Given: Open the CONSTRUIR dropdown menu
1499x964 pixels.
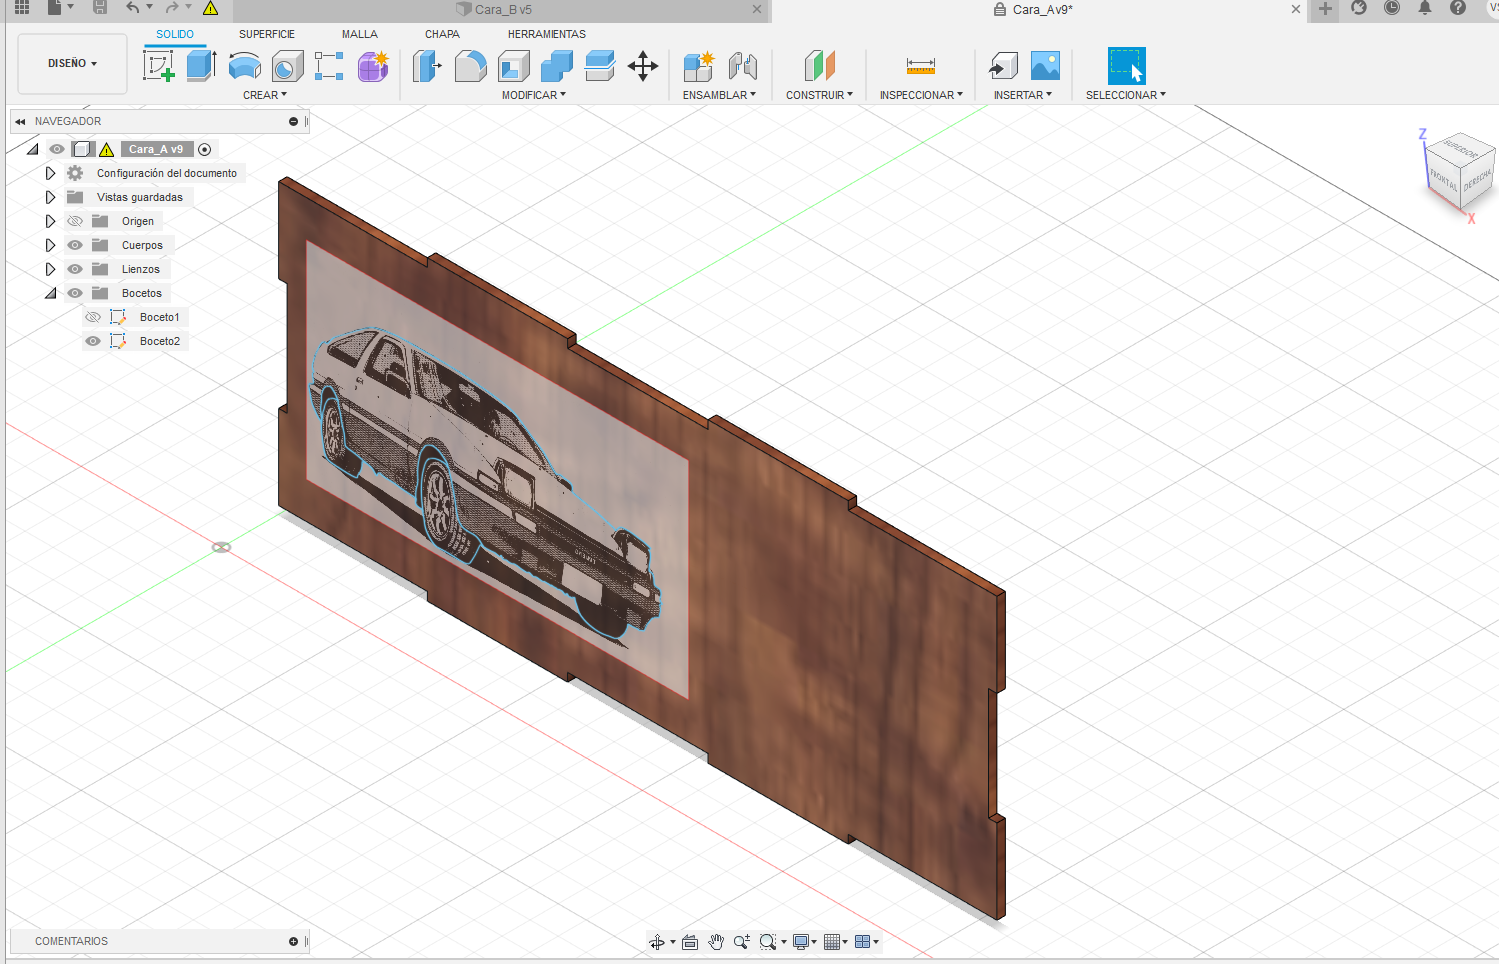Looking at the screenshot, I should coord(819,95).
